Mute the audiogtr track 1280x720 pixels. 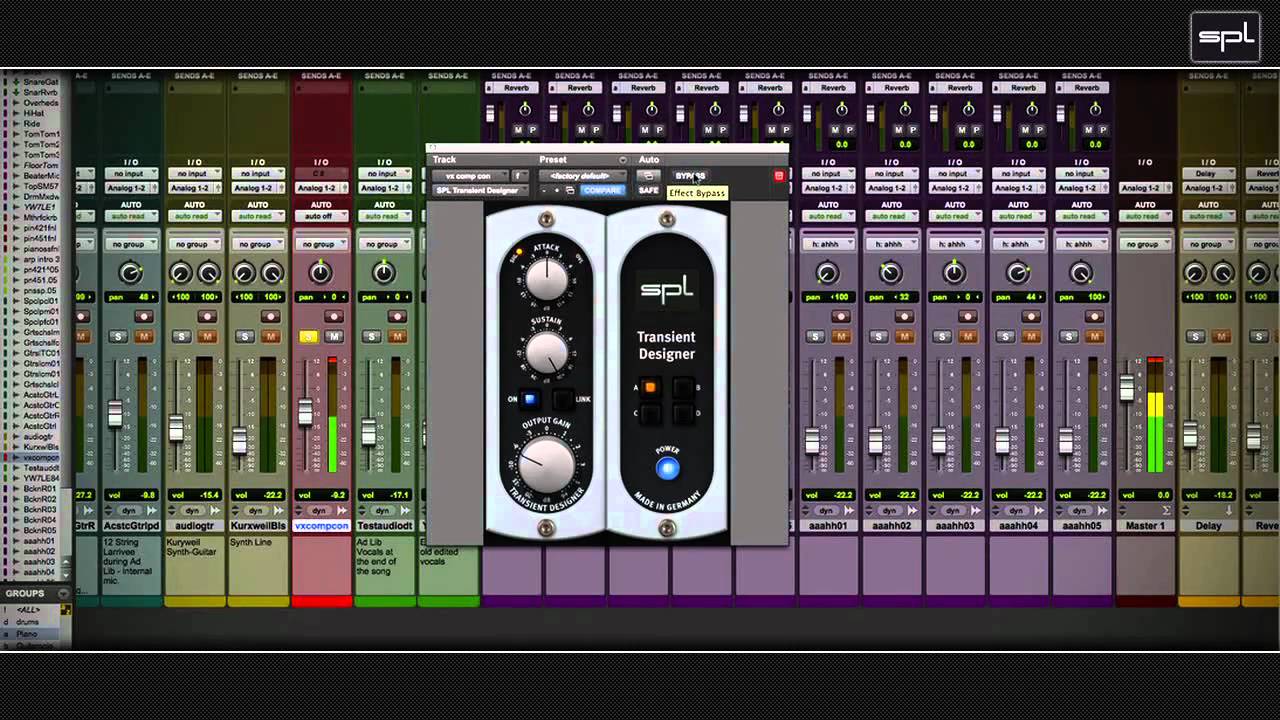(207, 336)
